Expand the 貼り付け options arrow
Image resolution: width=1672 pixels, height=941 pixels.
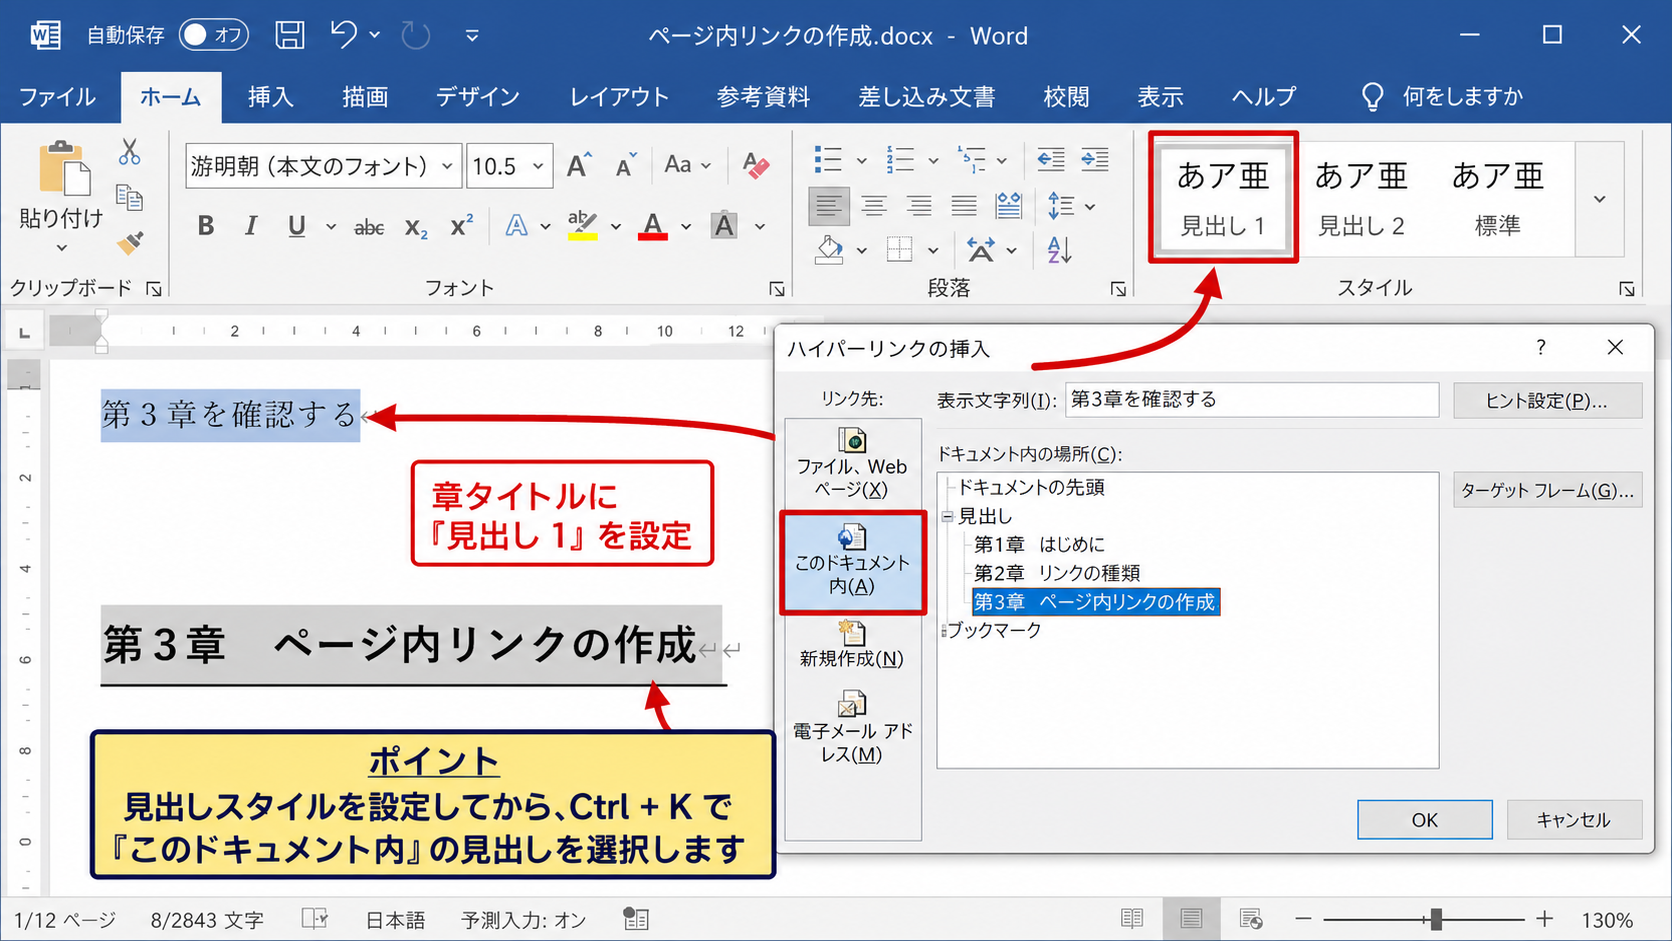point(61,247)
